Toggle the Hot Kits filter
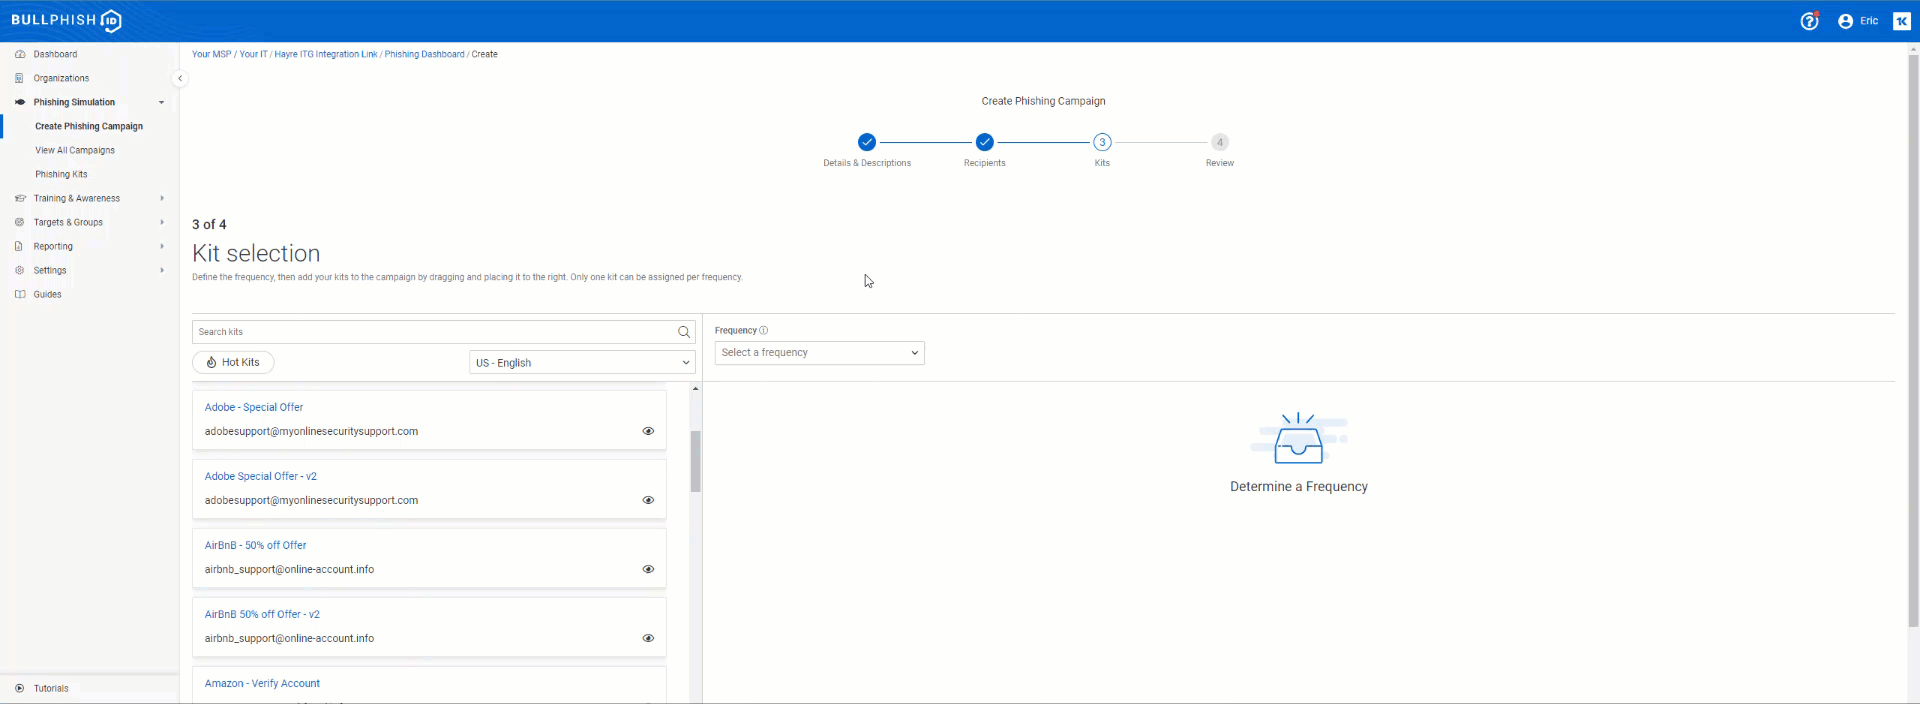This screenshot has height=704, width=1920. pyautogui.click(x=233, y=362)
